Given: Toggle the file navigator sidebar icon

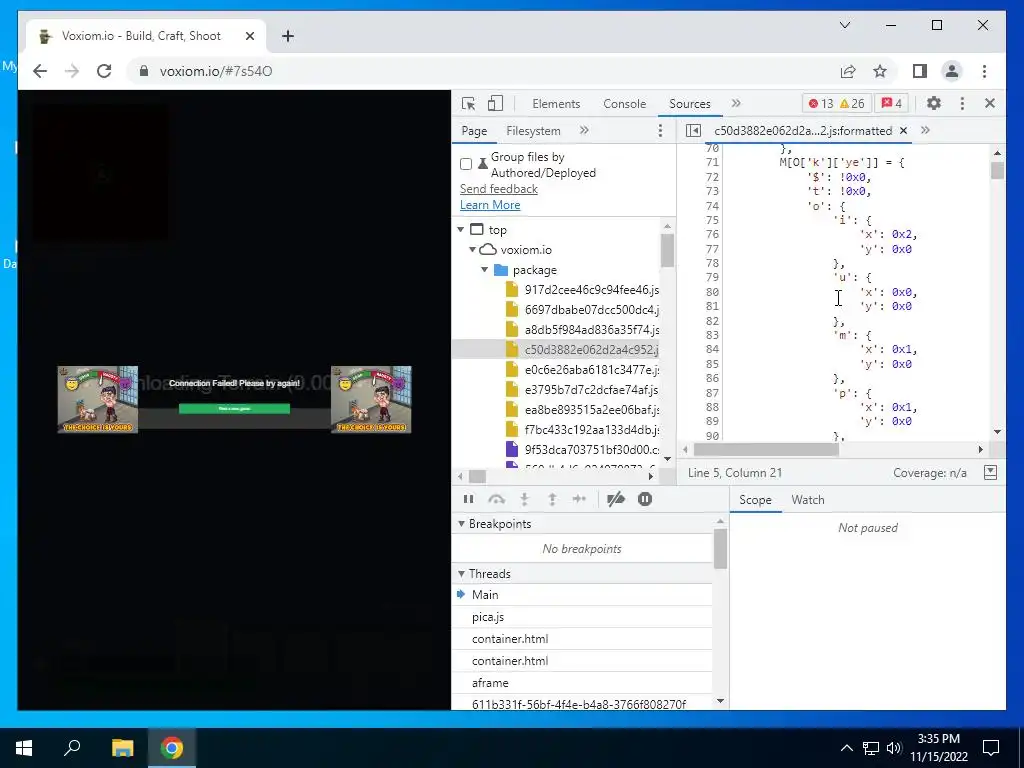Looking at the screenshot, I should coord(693,131).
